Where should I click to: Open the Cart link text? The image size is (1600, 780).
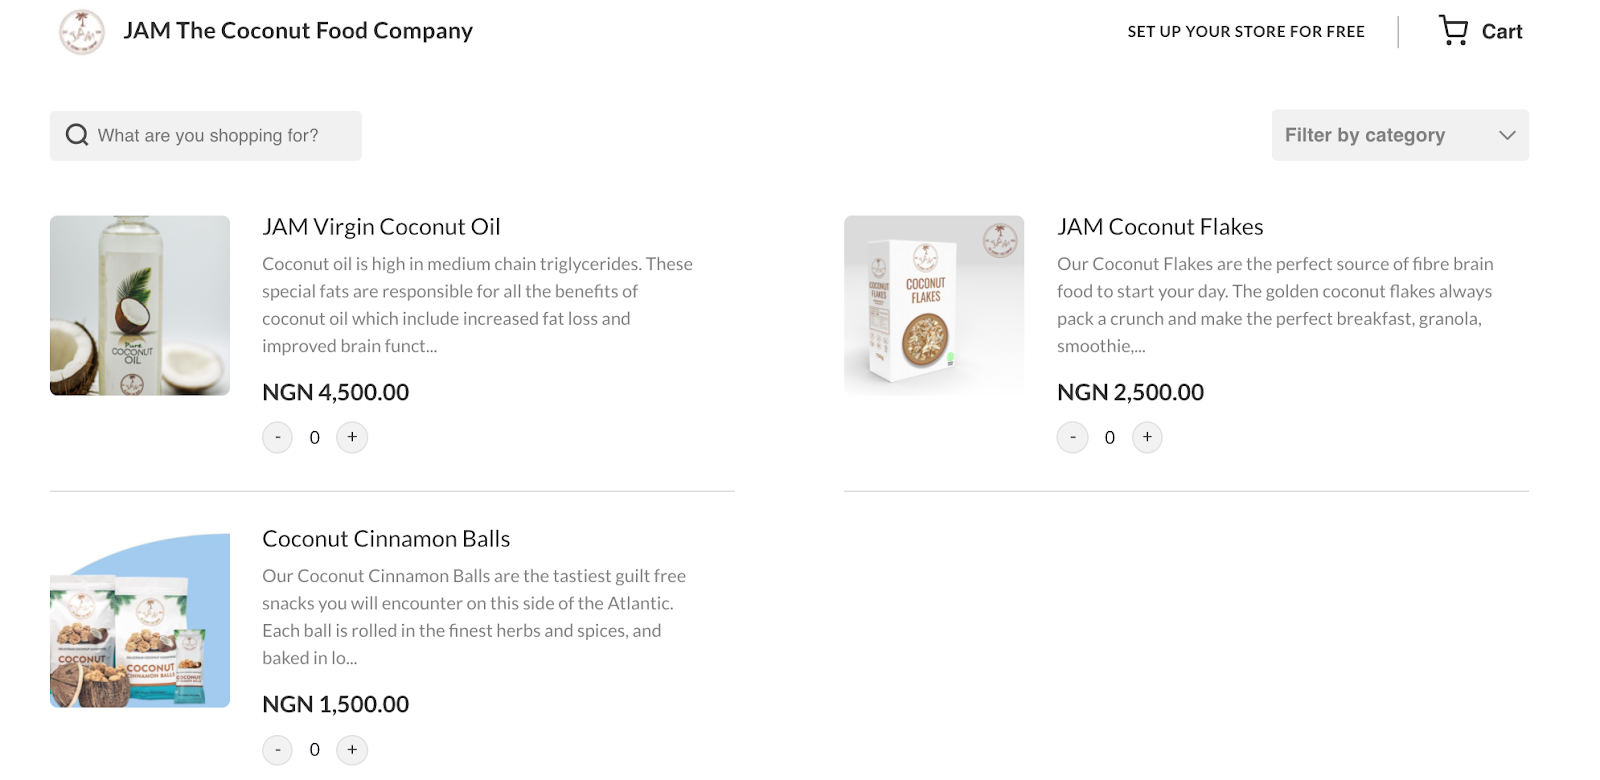pyautogui.click(x=1502, y=32)
